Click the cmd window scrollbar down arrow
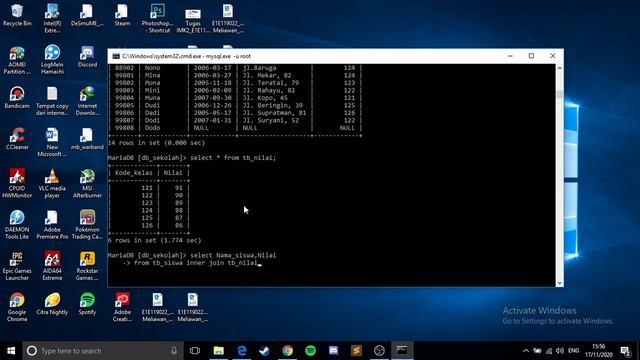This screenshot has width=640, height=360. click(559, 282)
